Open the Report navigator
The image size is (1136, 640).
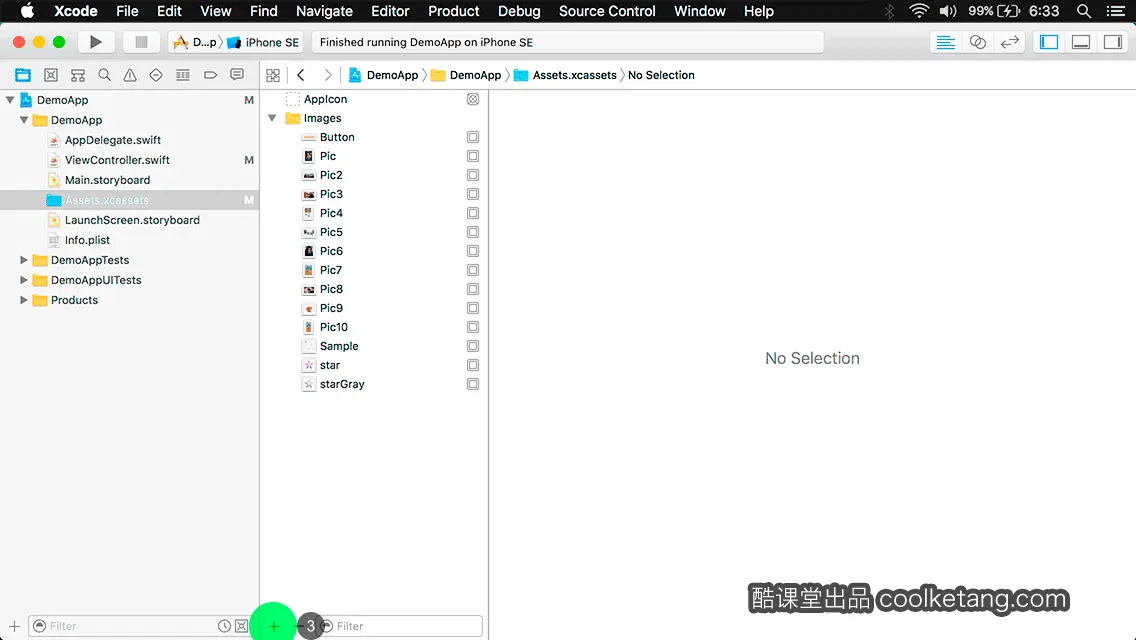click(x=237, y=75)
